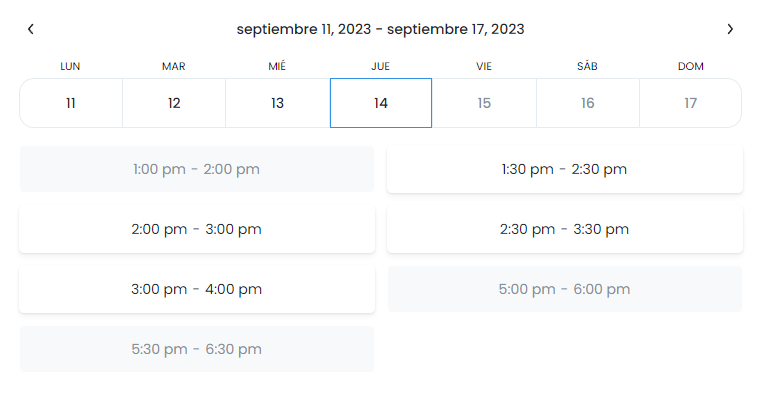Click the 5:00 pm - 6:00 pm slot
The width and height of the screenshot is (779, 408).
[565, 289]
